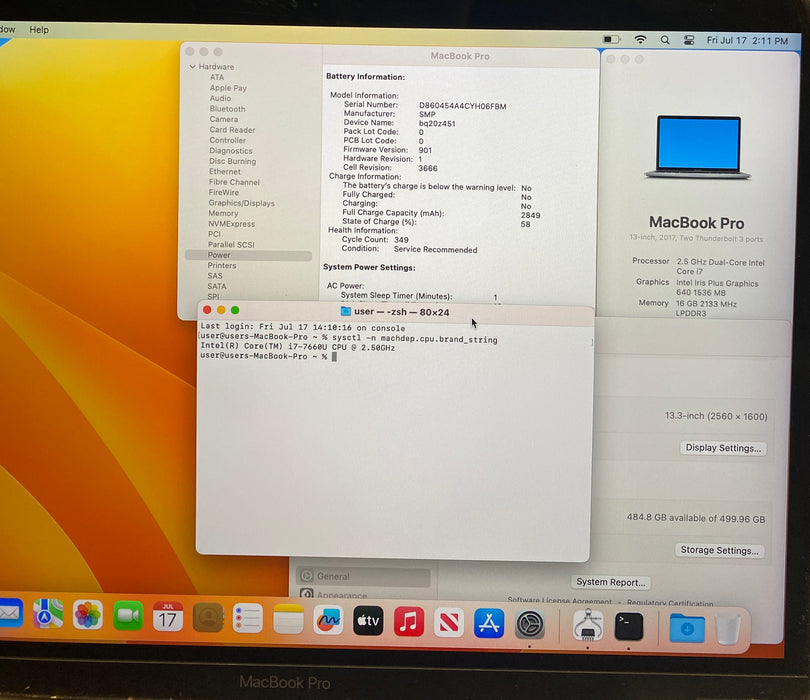Click the battery status icon in menu bar
The height and width of the screenshot is (700, 810).
coord(612,39)
